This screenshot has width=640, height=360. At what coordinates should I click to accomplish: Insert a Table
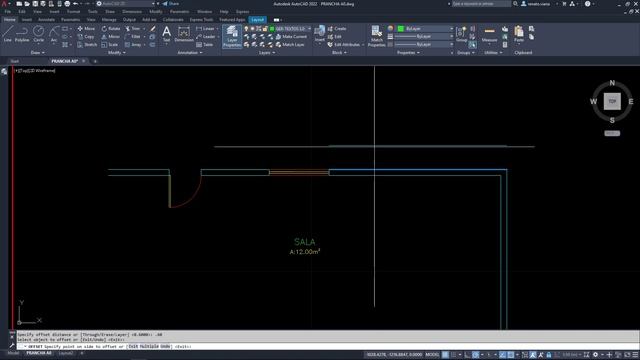[204, 44]
